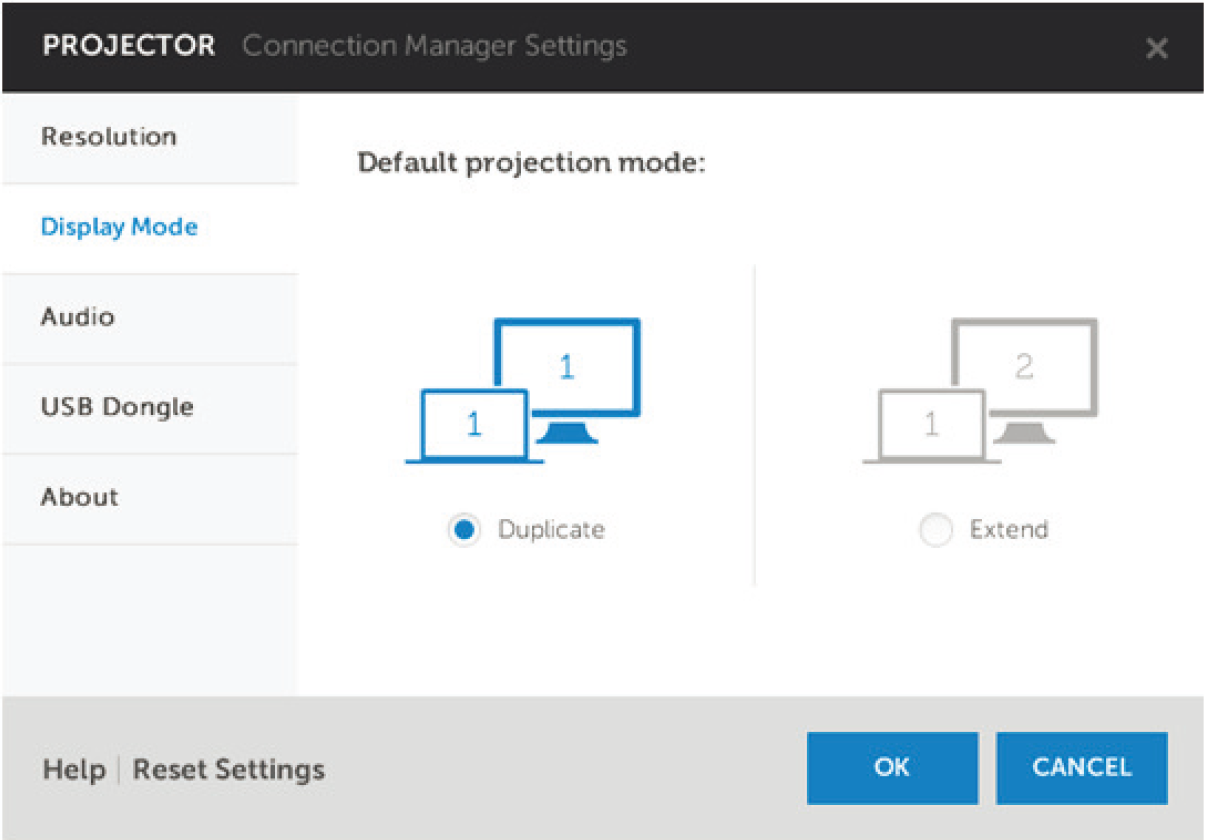Close the Connection Manager Settings window

(x=1157, y=48)
